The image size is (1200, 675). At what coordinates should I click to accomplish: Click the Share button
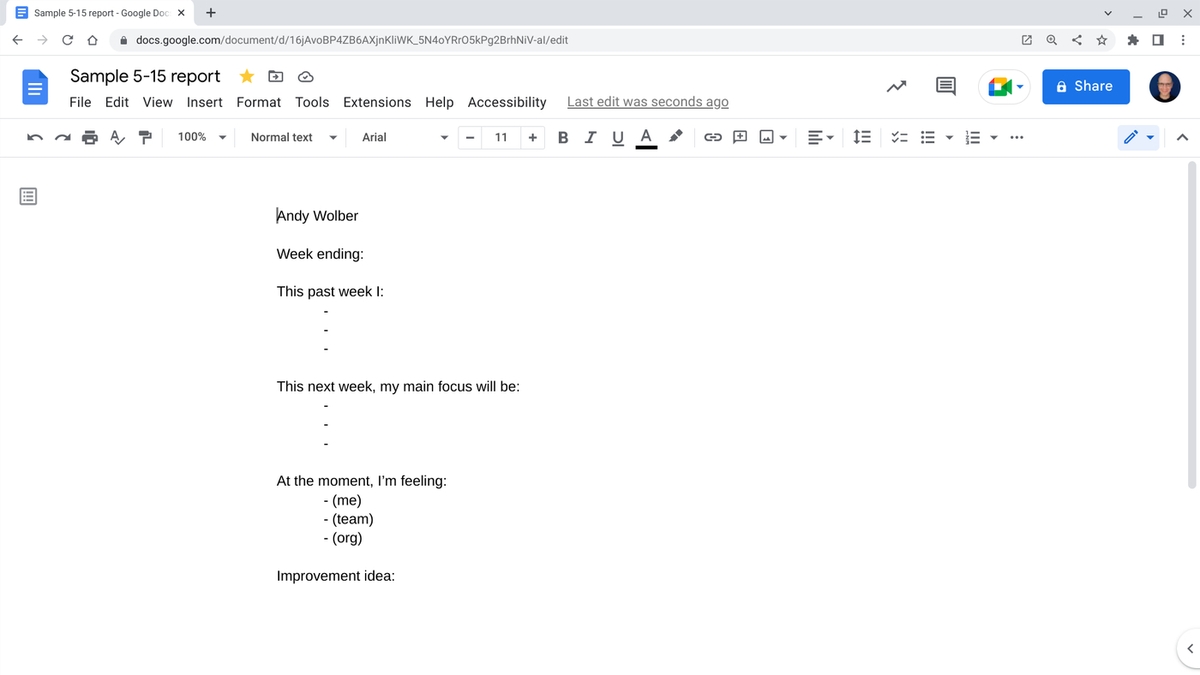click(x=1086, y=87)
